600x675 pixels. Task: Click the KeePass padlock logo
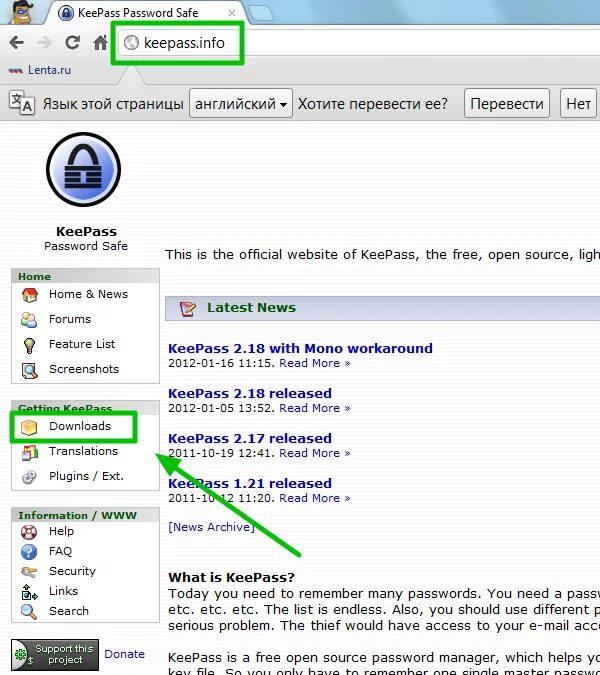tap(84, 169)
